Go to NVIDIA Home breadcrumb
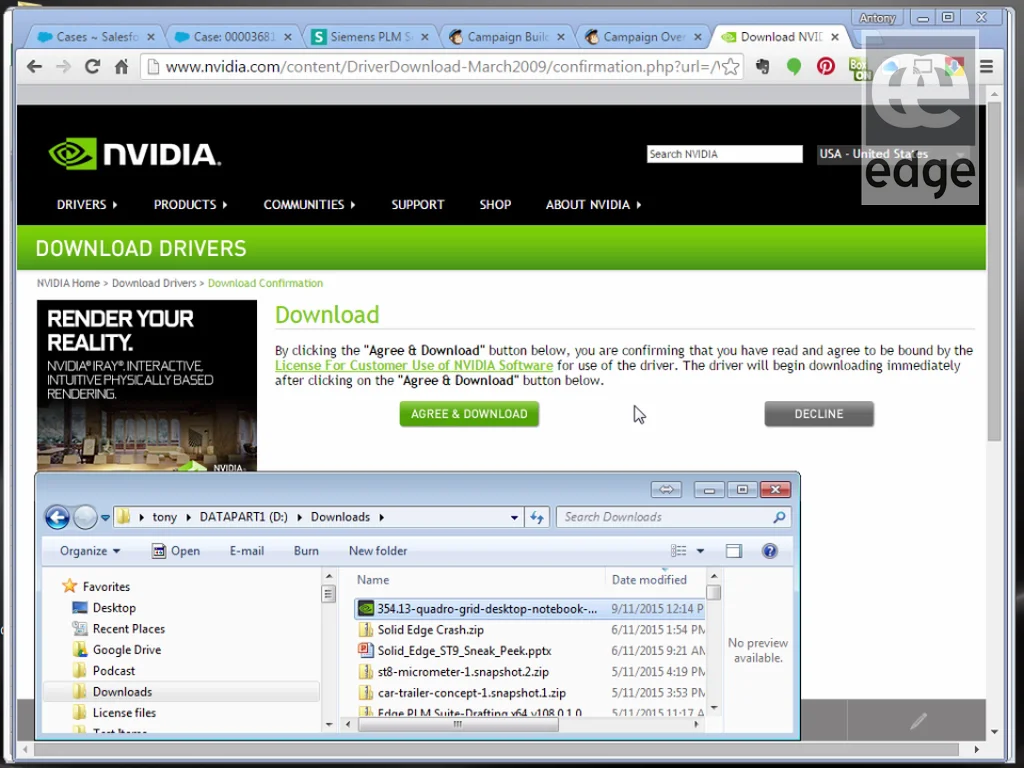The width and height of the screenshot is (1024, 768). click(x=68, y=283)
